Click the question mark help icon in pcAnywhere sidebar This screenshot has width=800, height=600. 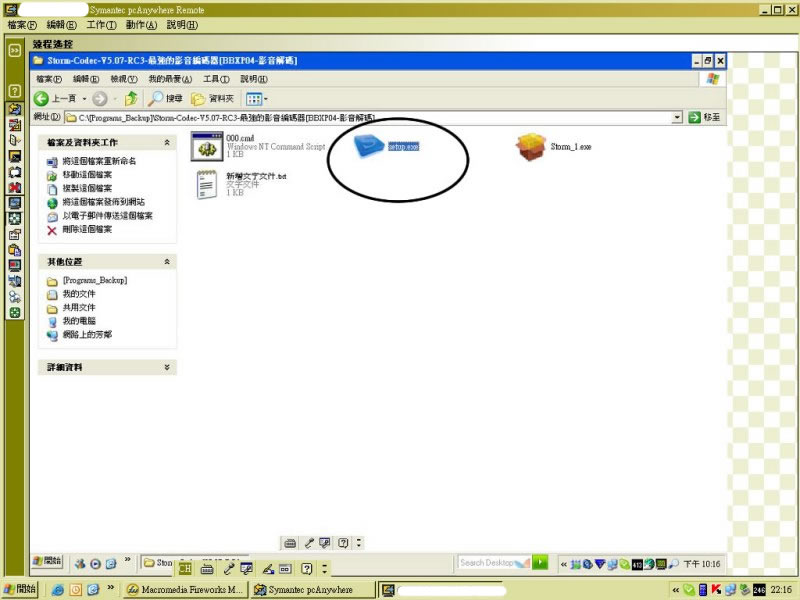pos(15,91)
